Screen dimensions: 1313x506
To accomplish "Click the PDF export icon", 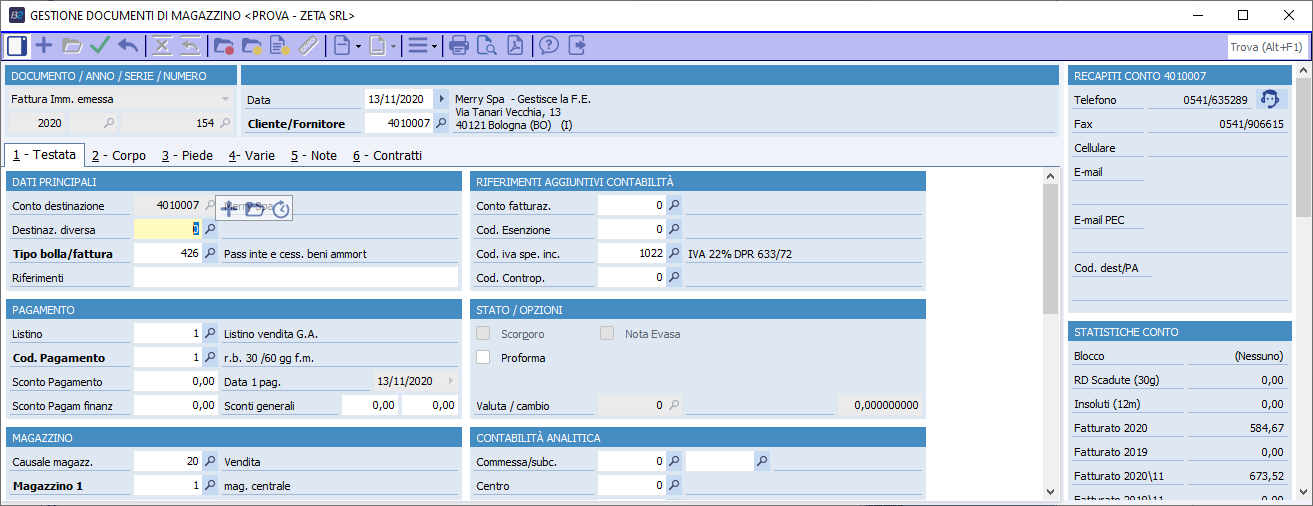I will [x=514, y=45].
